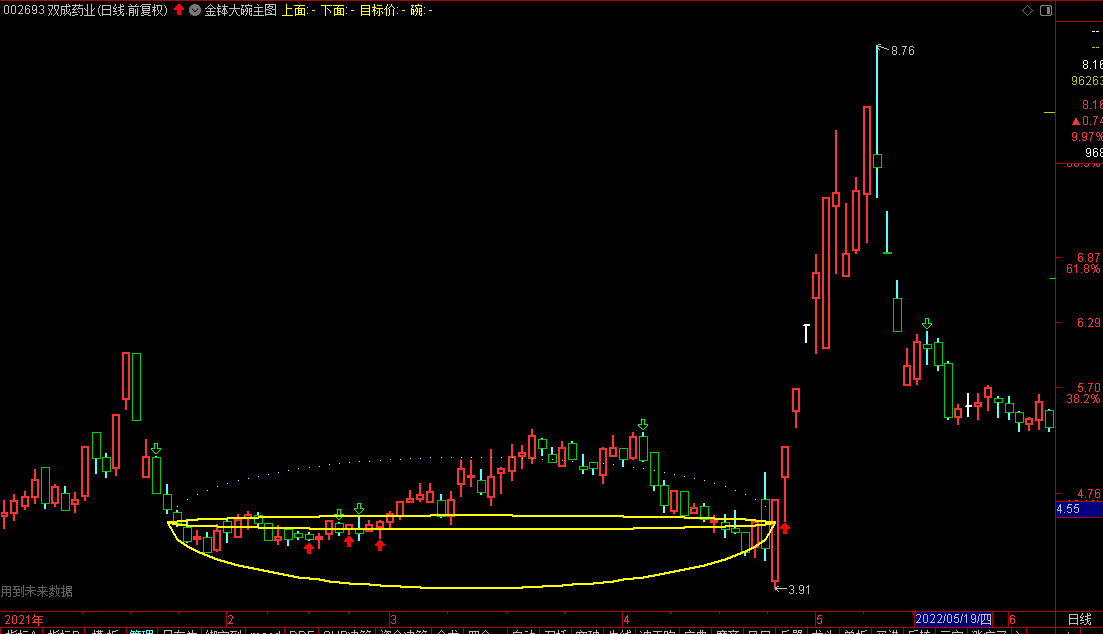The height and width of the screenshot is (634, 1103).
Task: Click the 8.76 high price marker
Action: (903, 51)
